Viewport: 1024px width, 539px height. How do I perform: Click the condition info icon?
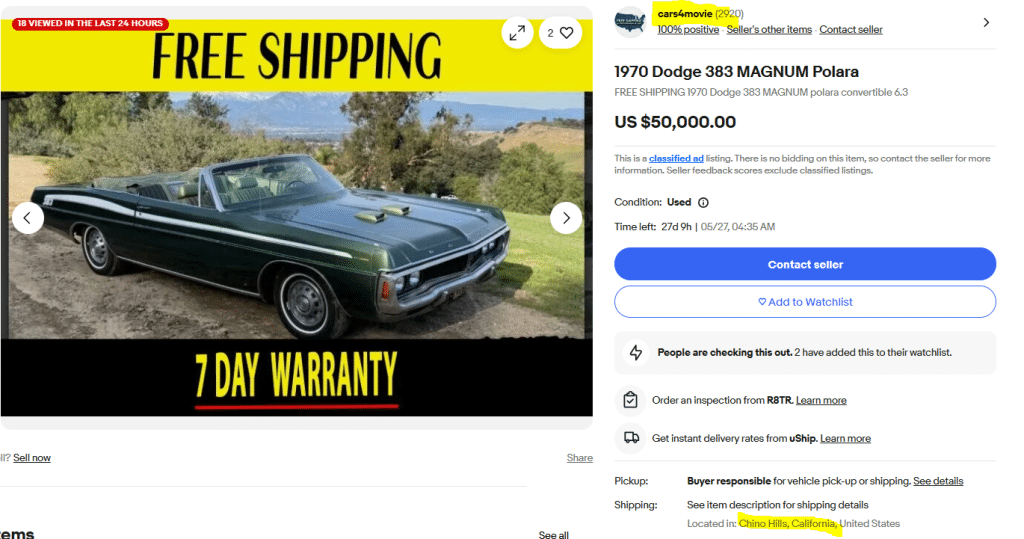(x=703, y=202)
